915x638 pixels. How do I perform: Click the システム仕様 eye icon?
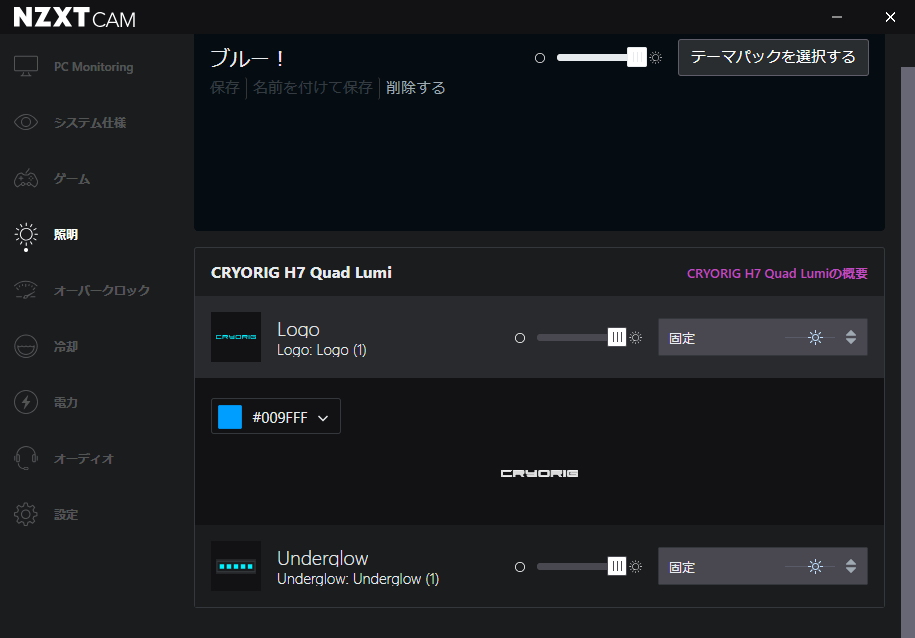point(26,122)
